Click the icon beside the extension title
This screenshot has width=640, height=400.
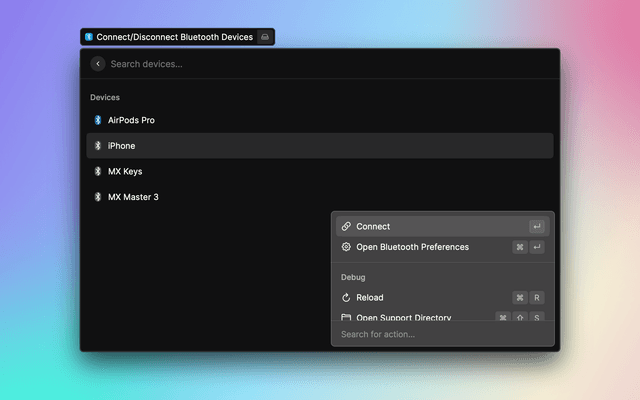point(264,37)
